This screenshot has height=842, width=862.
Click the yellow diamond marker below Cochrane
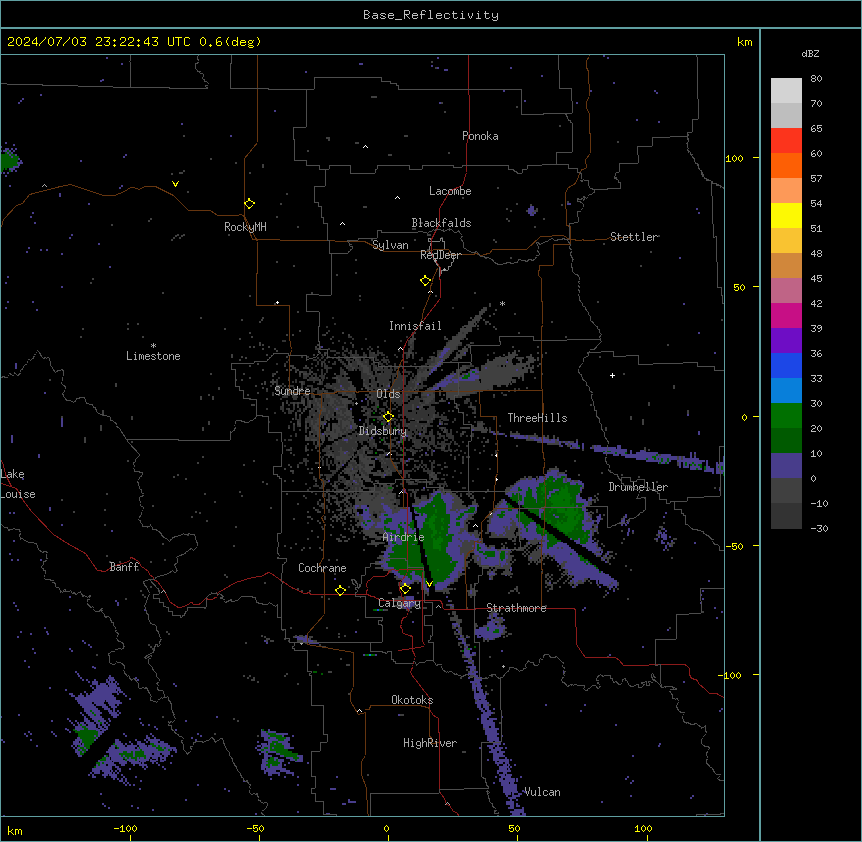pyautogui.click(x=340, y=591)
